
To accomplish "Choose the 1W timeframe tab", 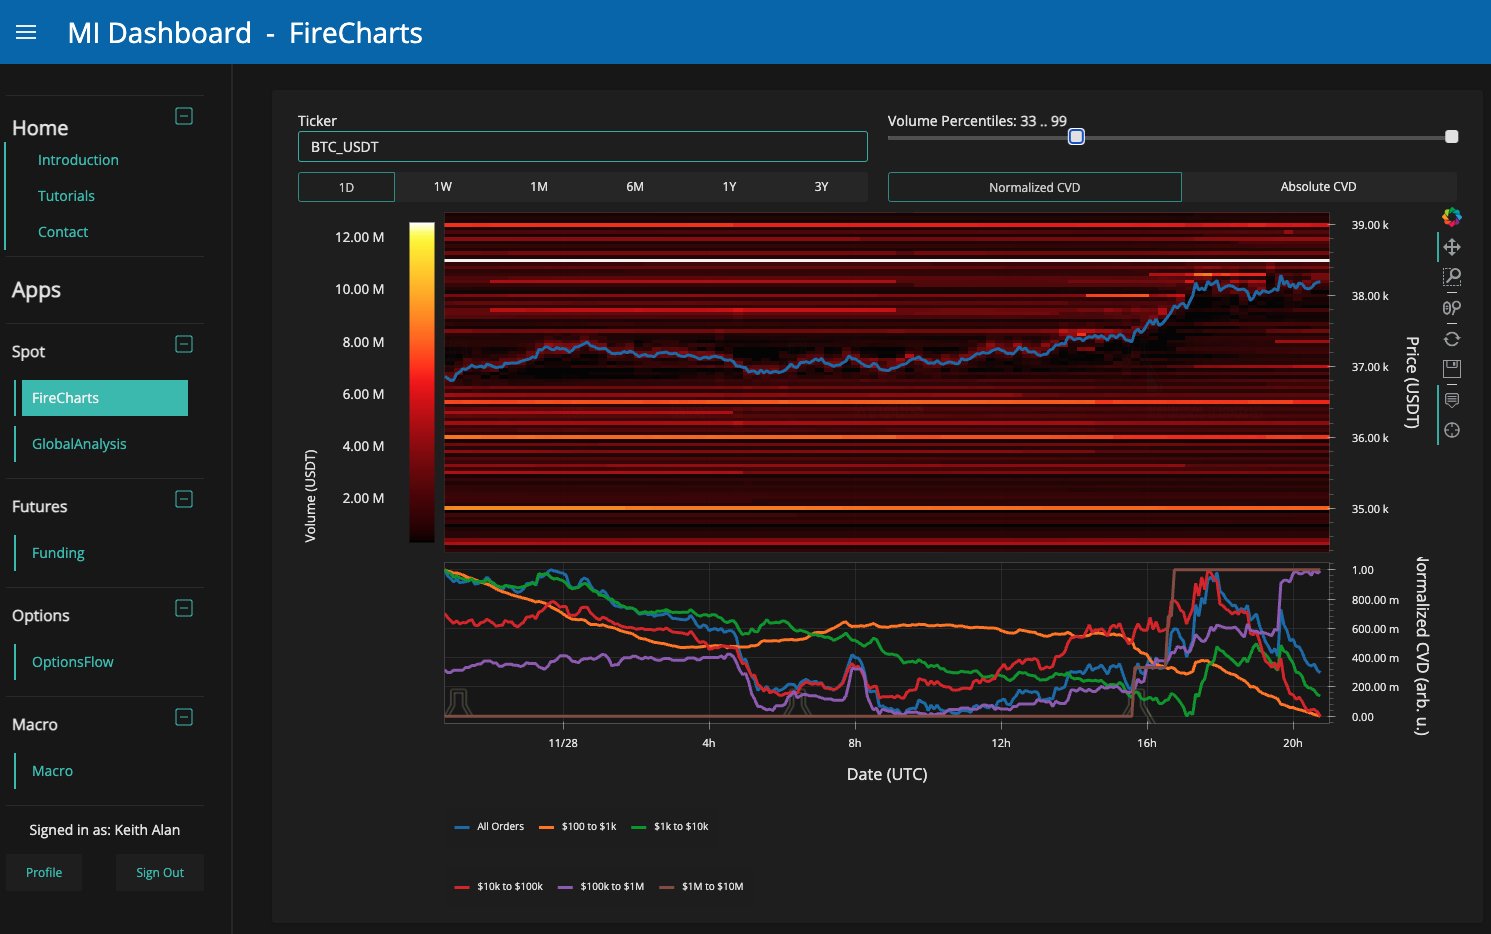I will point(442,187).
